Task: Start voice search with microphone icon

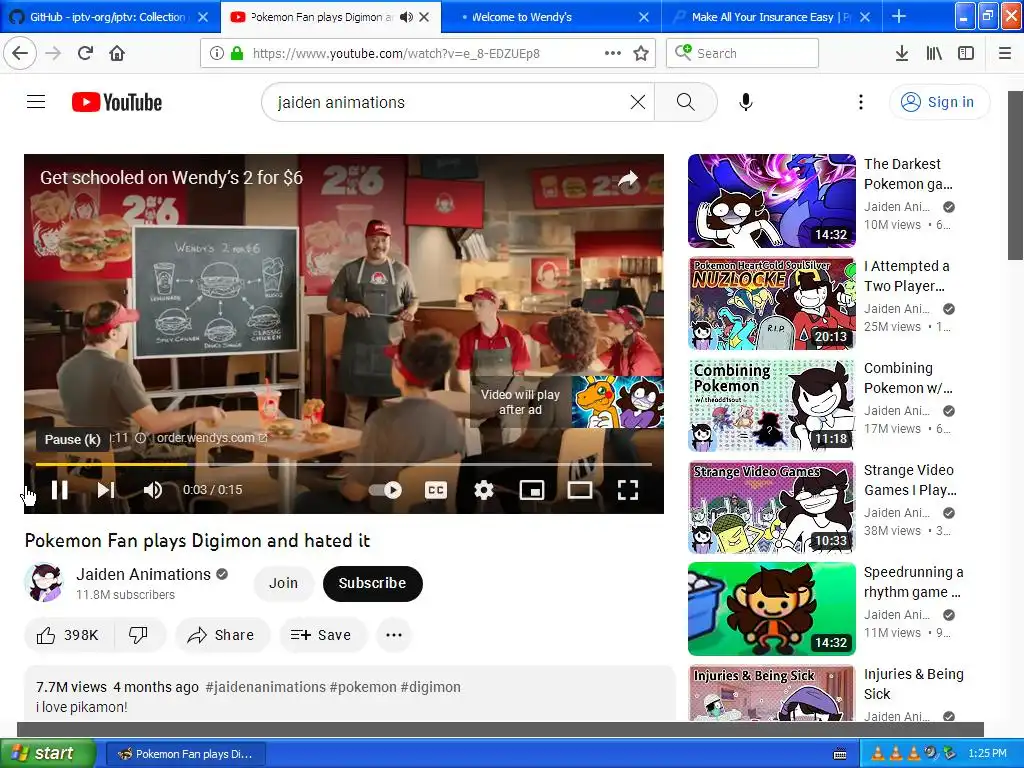Action: coord(746,102)
